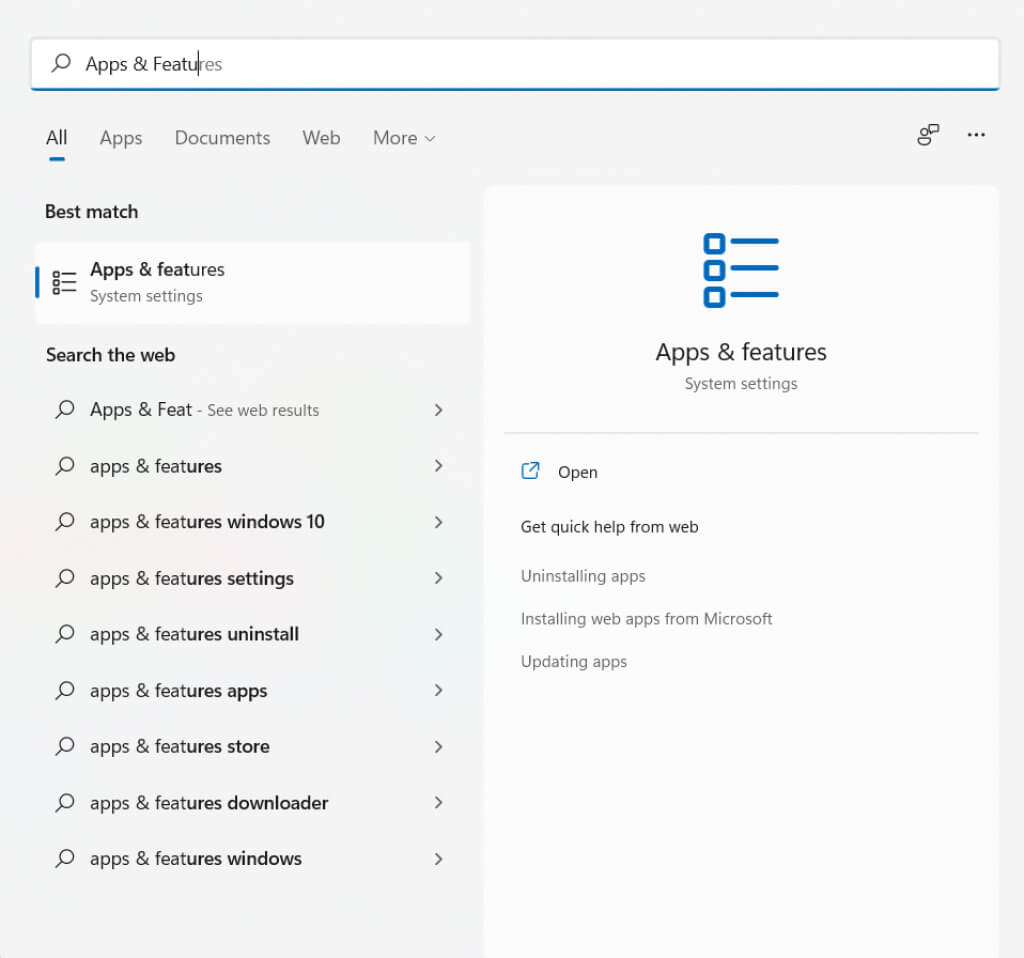Click the large Apps & features preview icon
The width and height of the screenshot is (1024, 958).
(741, 270)
